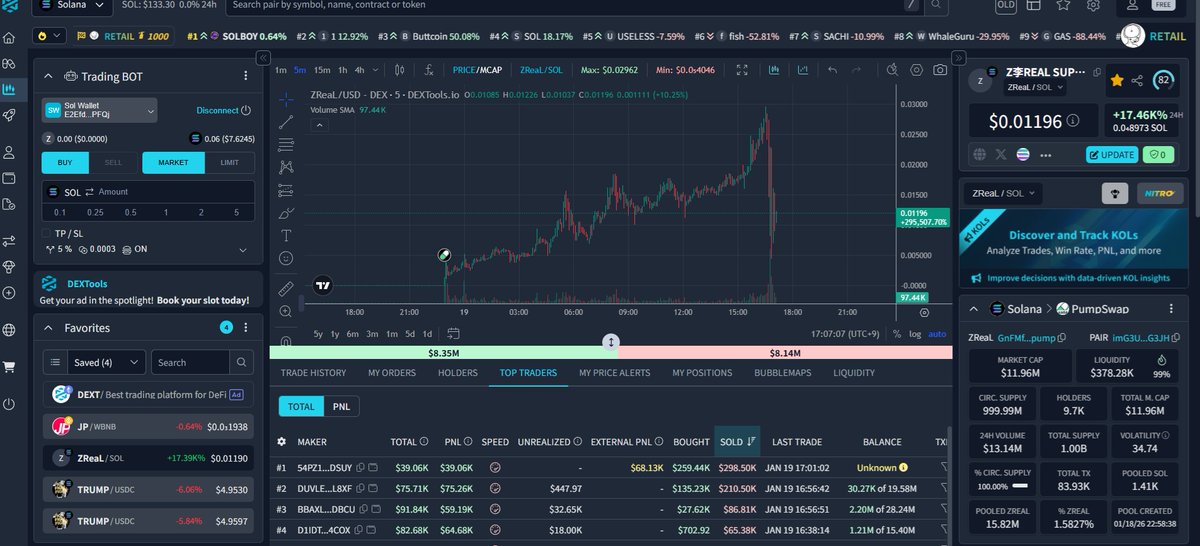Open the Sol Wallet selector dropdown

pyautogui.click(x=100, y=111)
